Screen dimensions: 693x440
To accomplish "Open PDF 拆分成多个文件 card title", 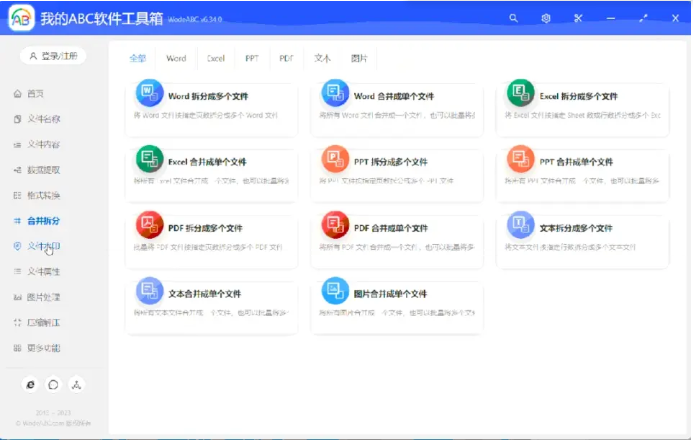I will point(206,228).
